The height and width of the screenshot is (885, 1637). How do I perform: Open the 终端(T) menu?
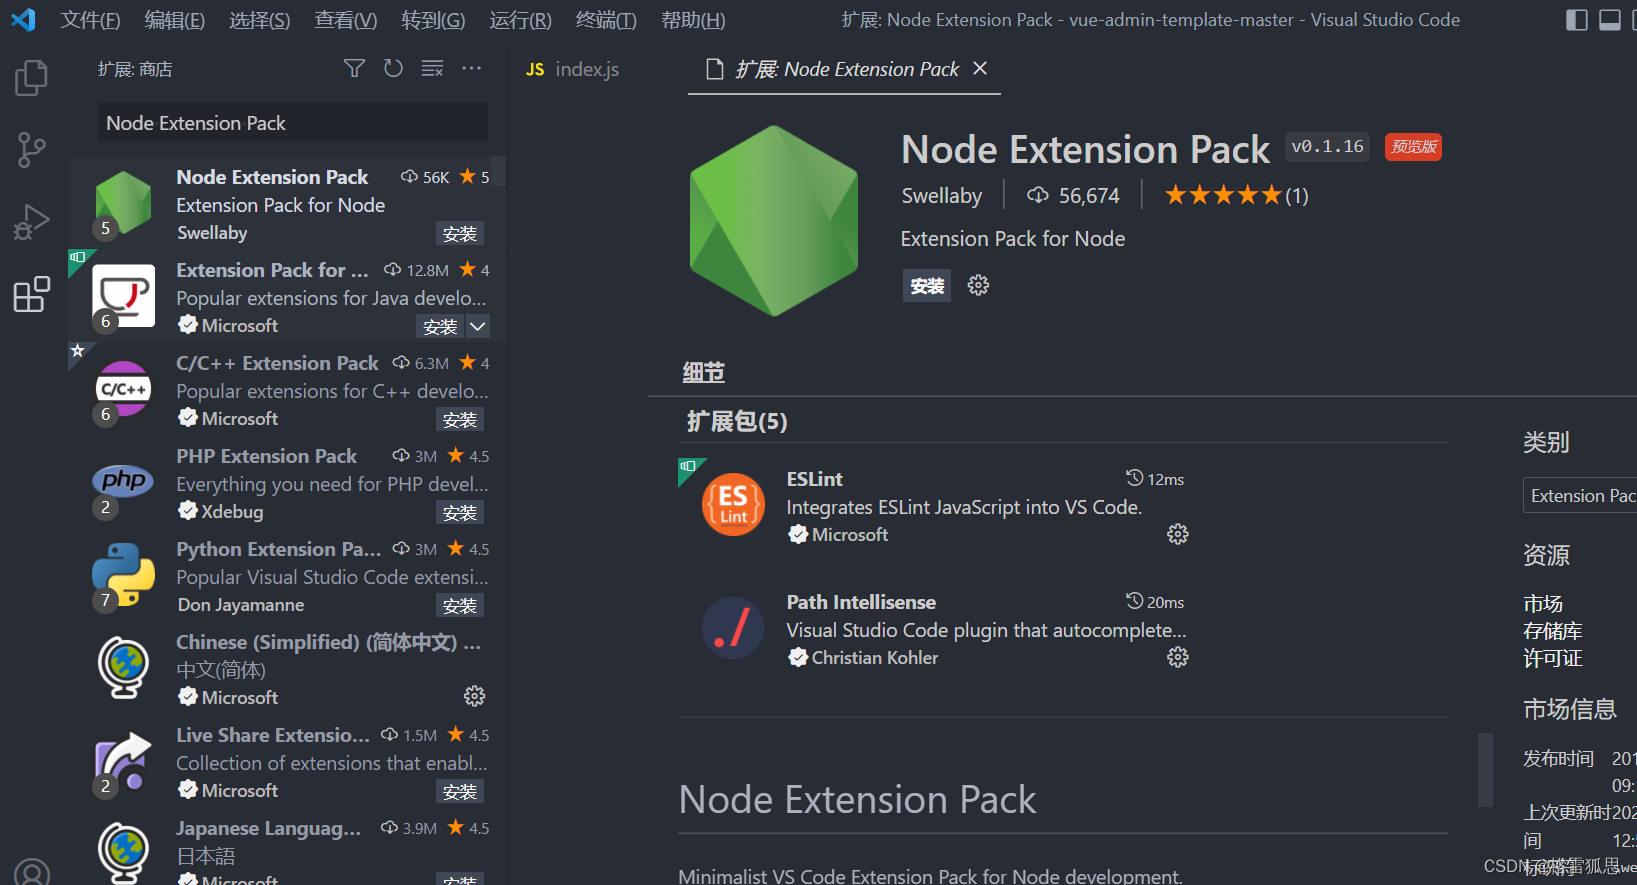[x=606, y=20]
